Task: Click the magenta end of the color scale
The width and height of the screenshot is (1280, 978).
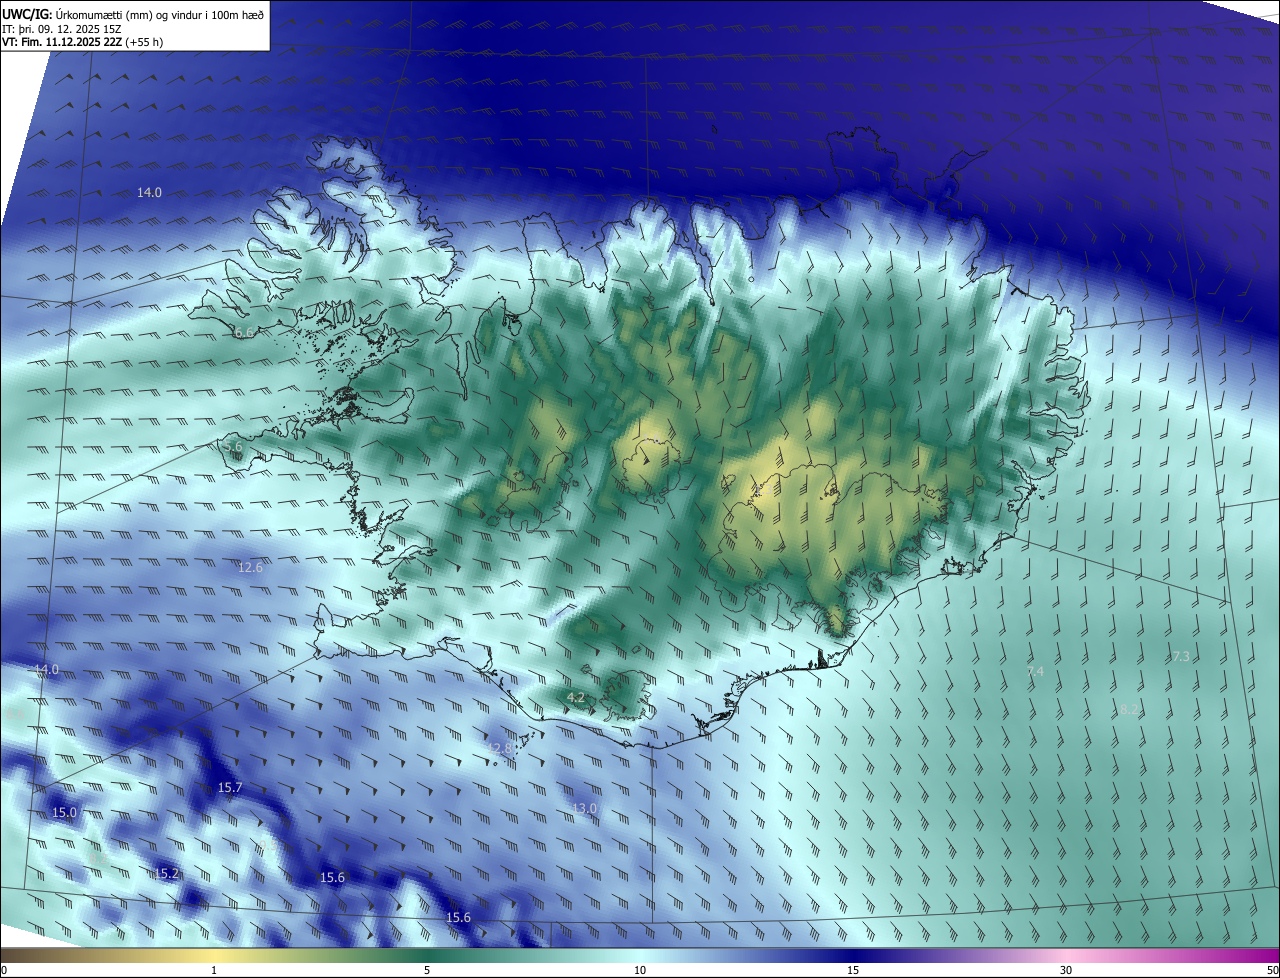Action: [x=1265, y=956]
